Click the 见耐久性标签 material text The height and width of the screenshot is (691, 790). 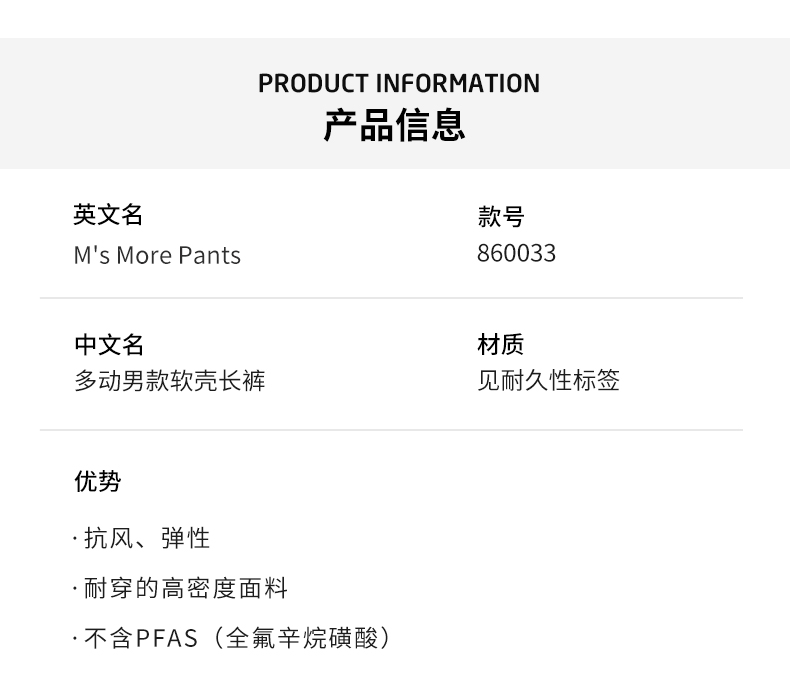tap(548, 381)
